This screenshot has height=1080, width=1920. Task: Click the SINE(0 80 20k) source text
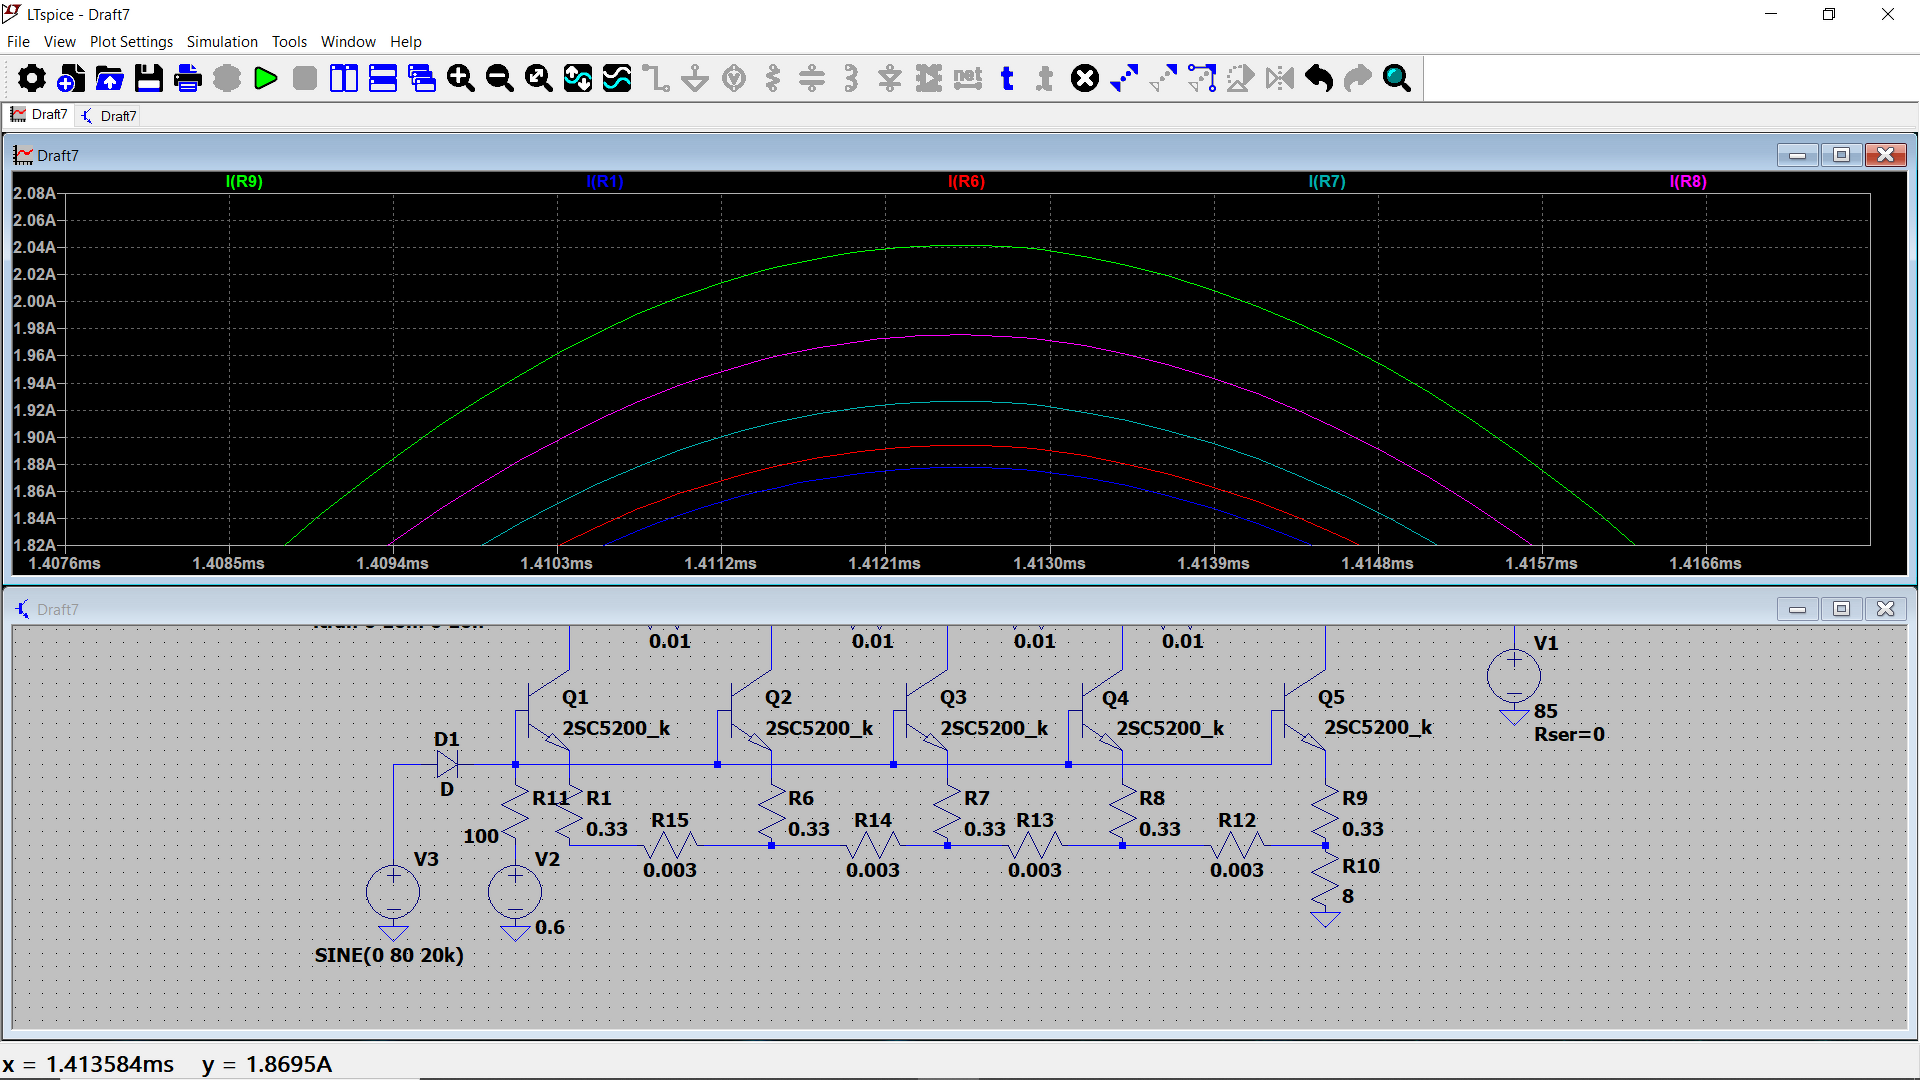coord(389,955)
